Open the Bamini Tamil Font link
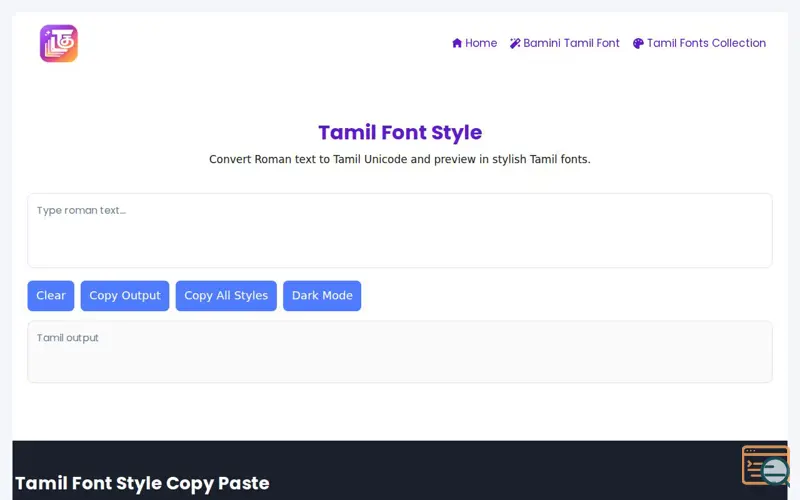Image resolution: width=800 pixels, height=500 pixels. pos(565,43)
